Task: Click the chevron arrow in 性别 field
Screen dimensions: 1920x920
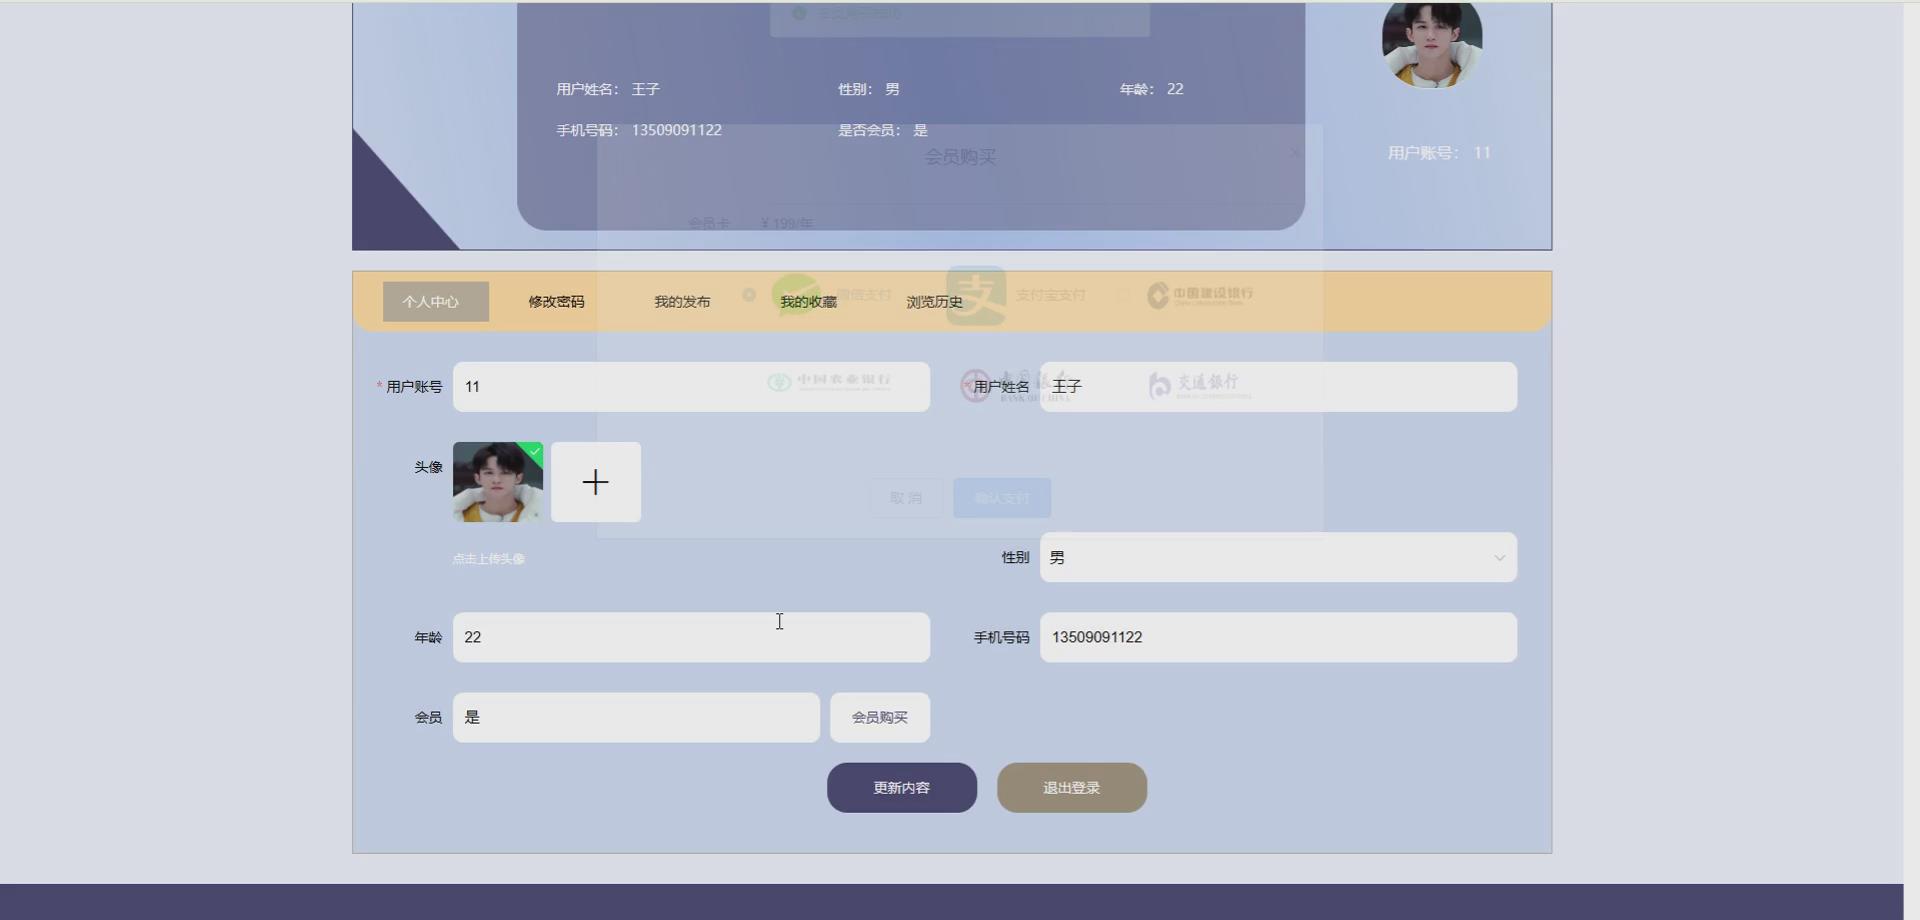Action: (x=1499, y=558)
